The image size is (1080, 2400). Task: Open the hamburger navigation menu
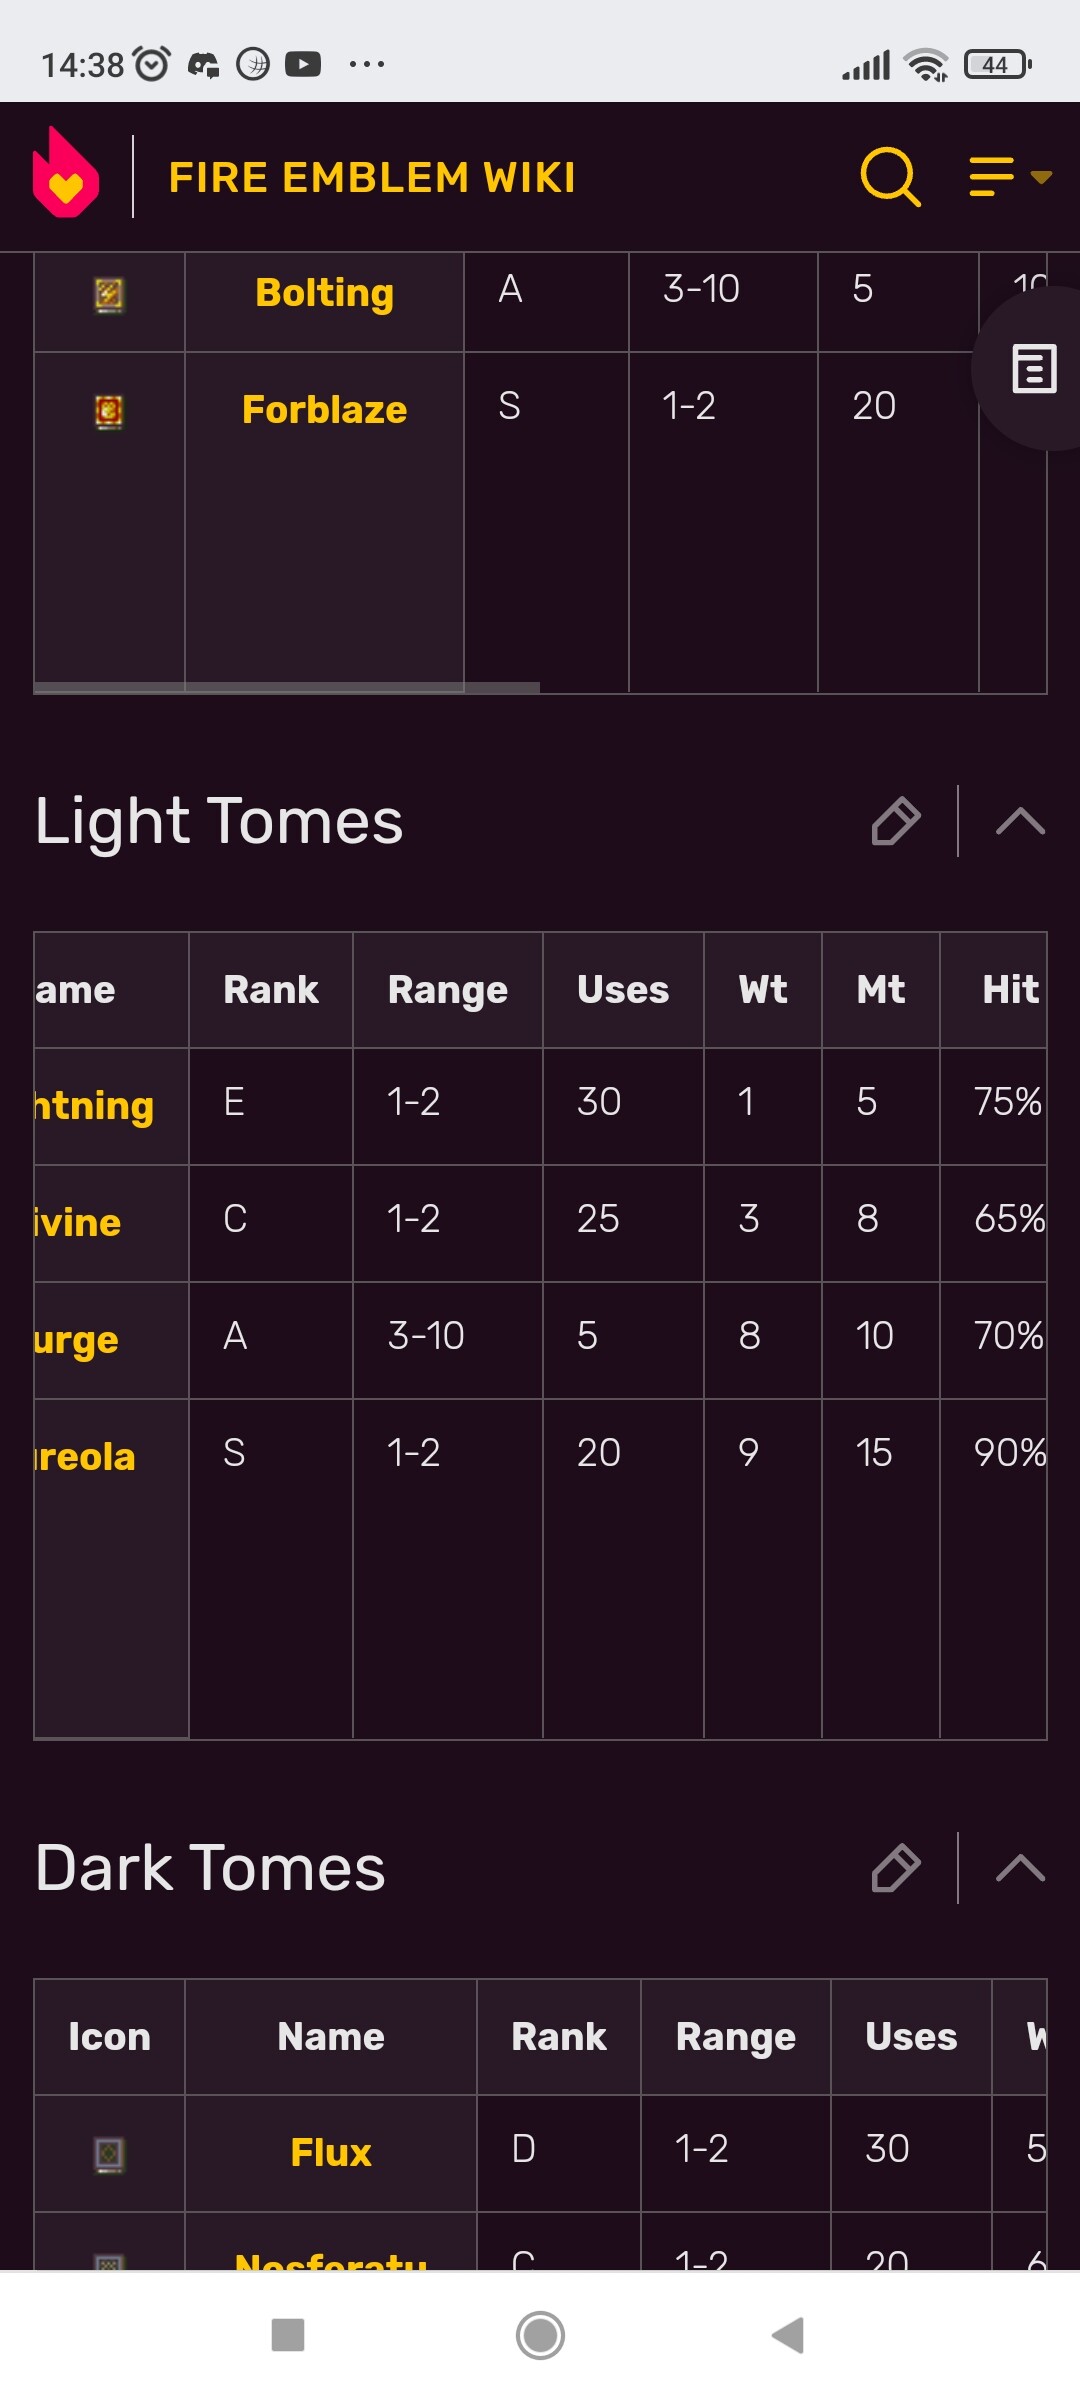[x=1009, y=176]
